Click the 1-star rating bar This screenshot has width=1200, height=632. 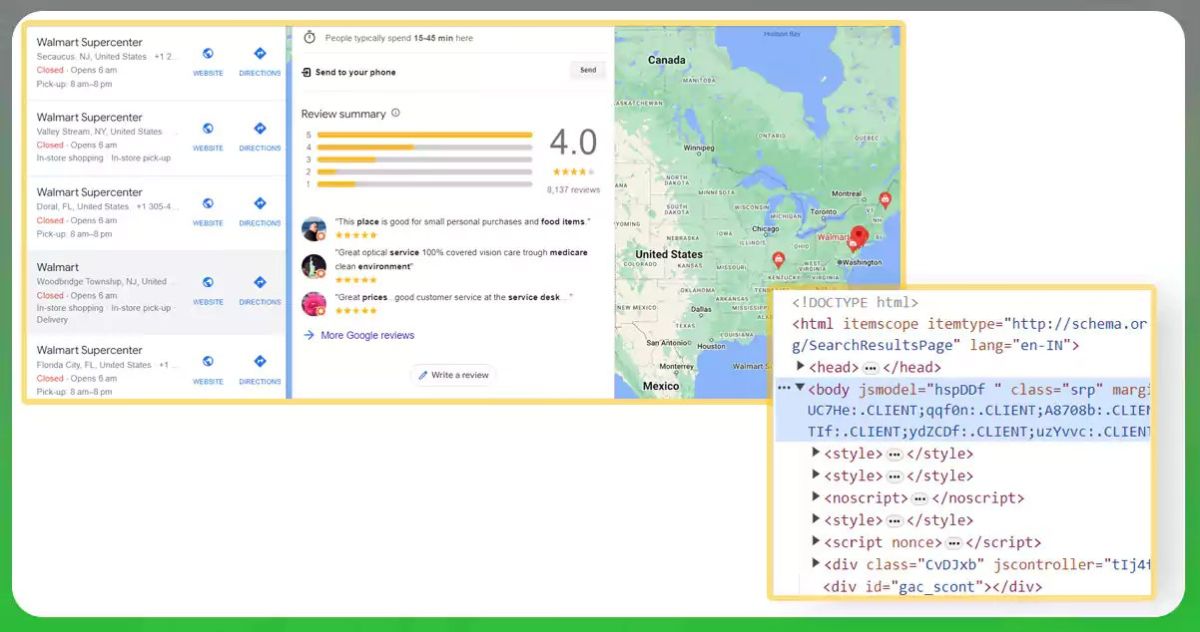pos(426,184)
